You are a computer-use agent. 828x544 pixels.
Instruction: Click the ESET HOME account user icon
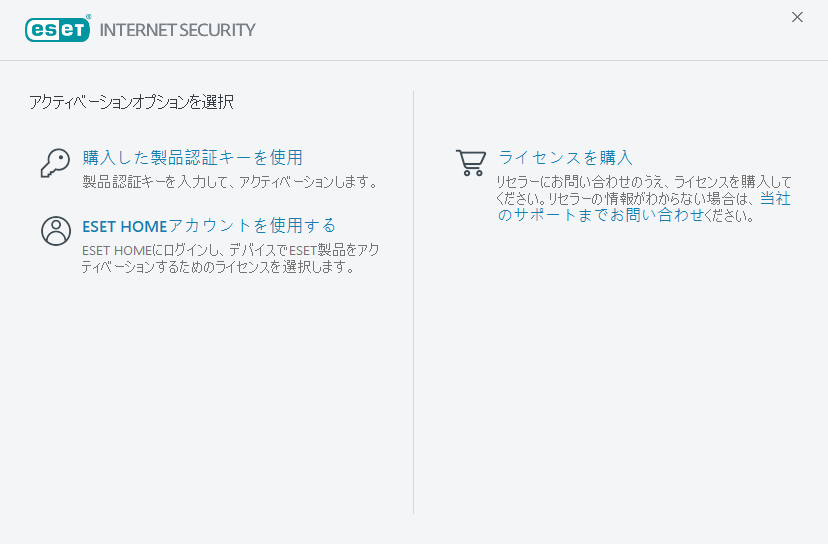(55, 231)
